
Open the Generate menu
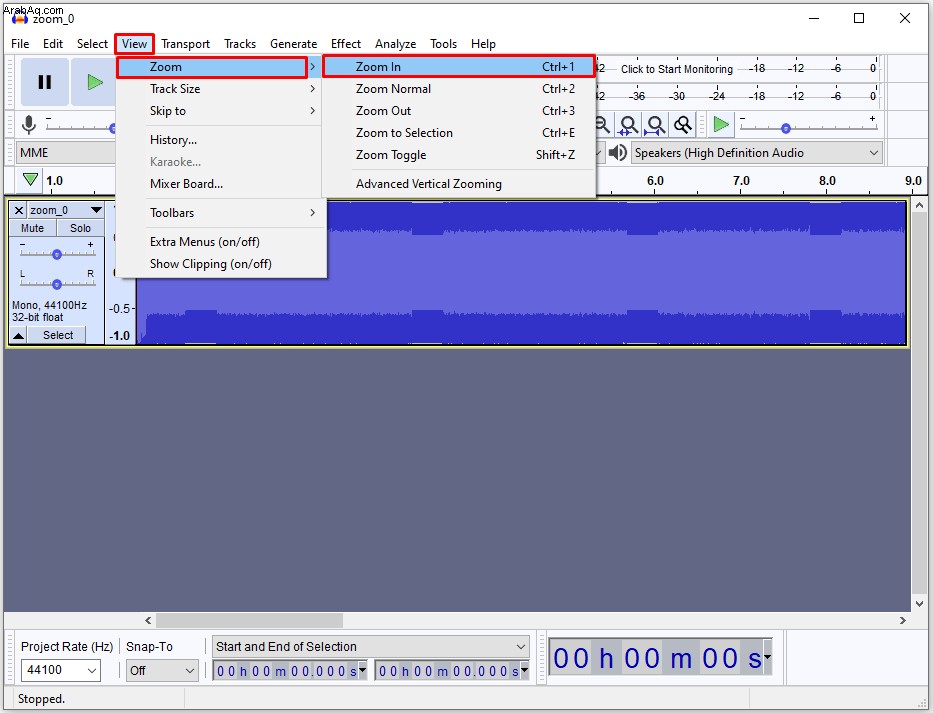pos(293,43)
